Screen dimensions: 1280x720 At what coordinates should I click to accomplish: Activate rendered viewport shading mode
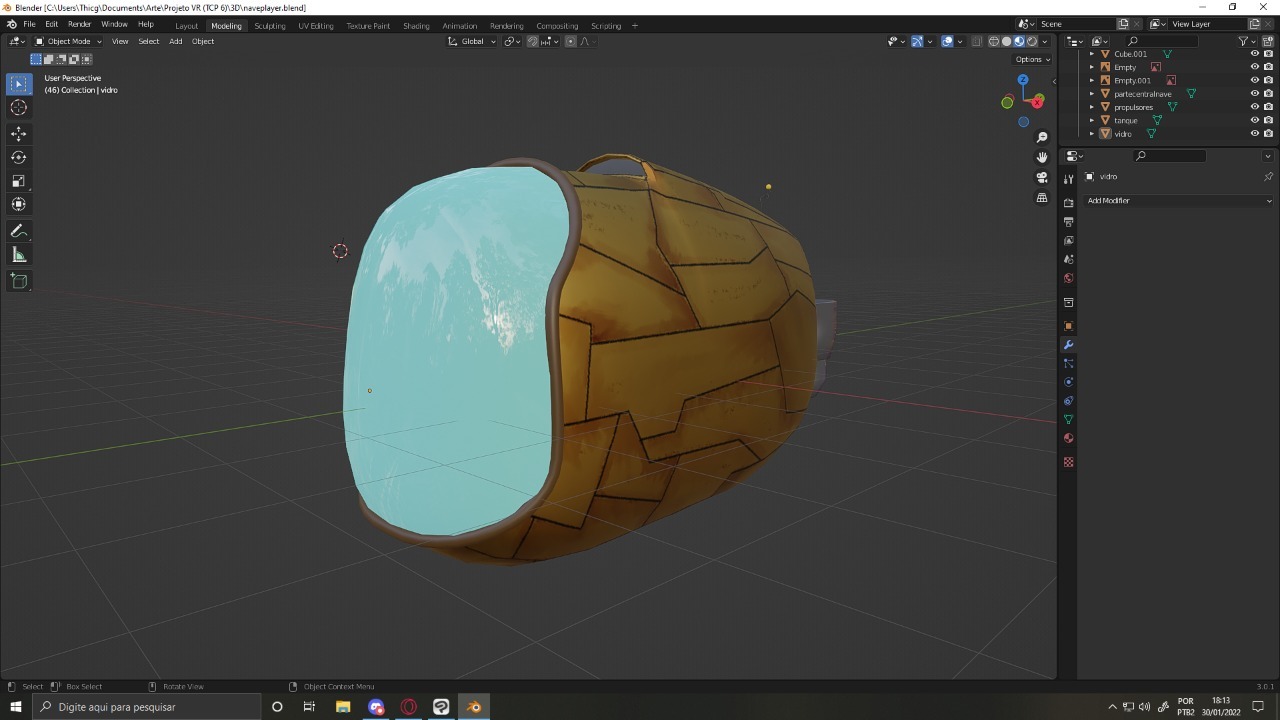[1030, 41]
